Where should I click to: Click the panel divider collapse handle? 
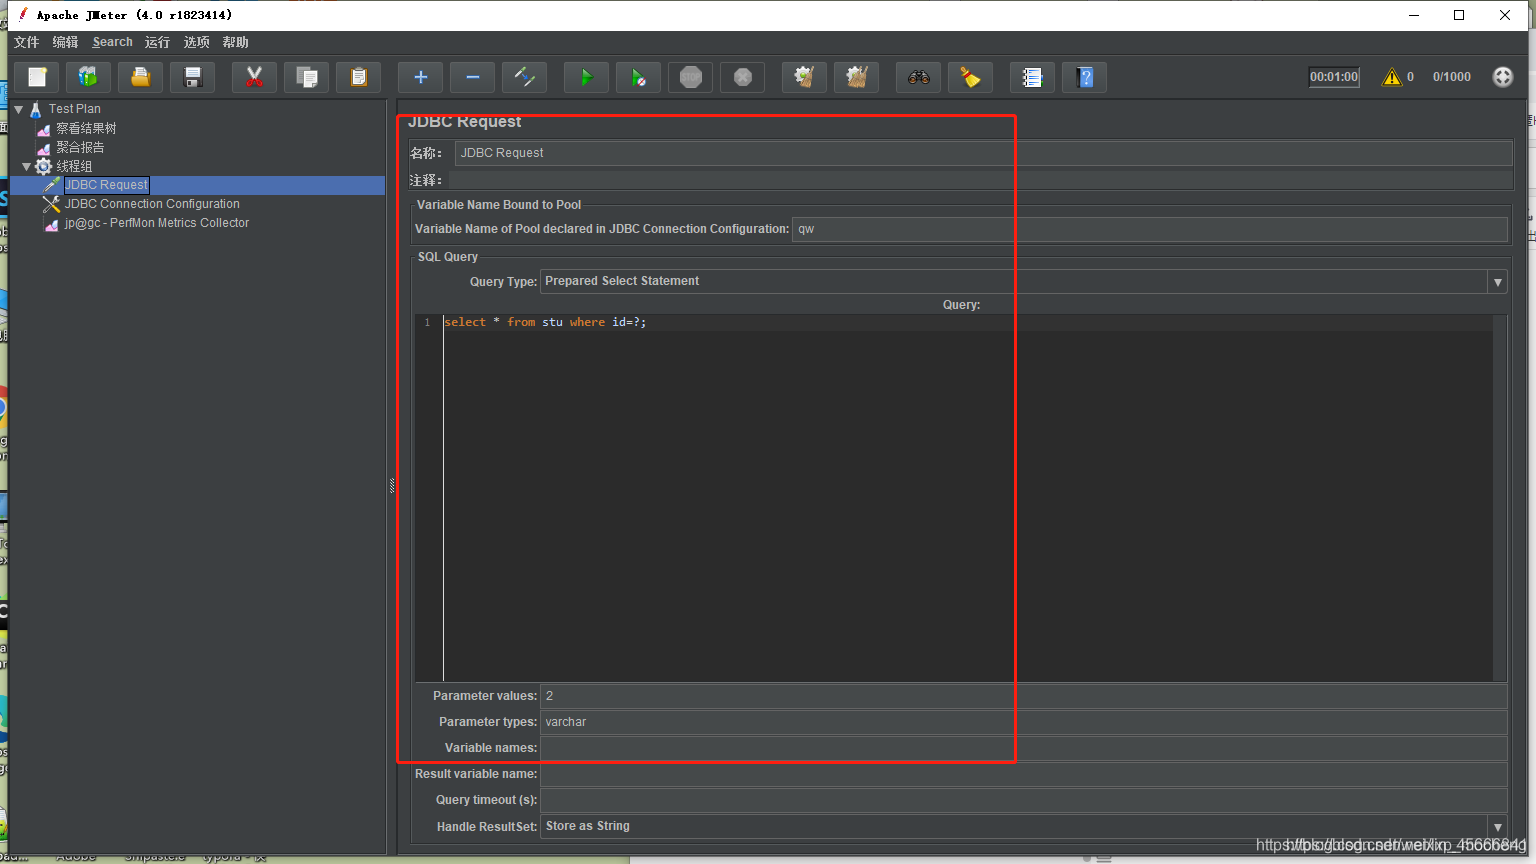(392, 486)
